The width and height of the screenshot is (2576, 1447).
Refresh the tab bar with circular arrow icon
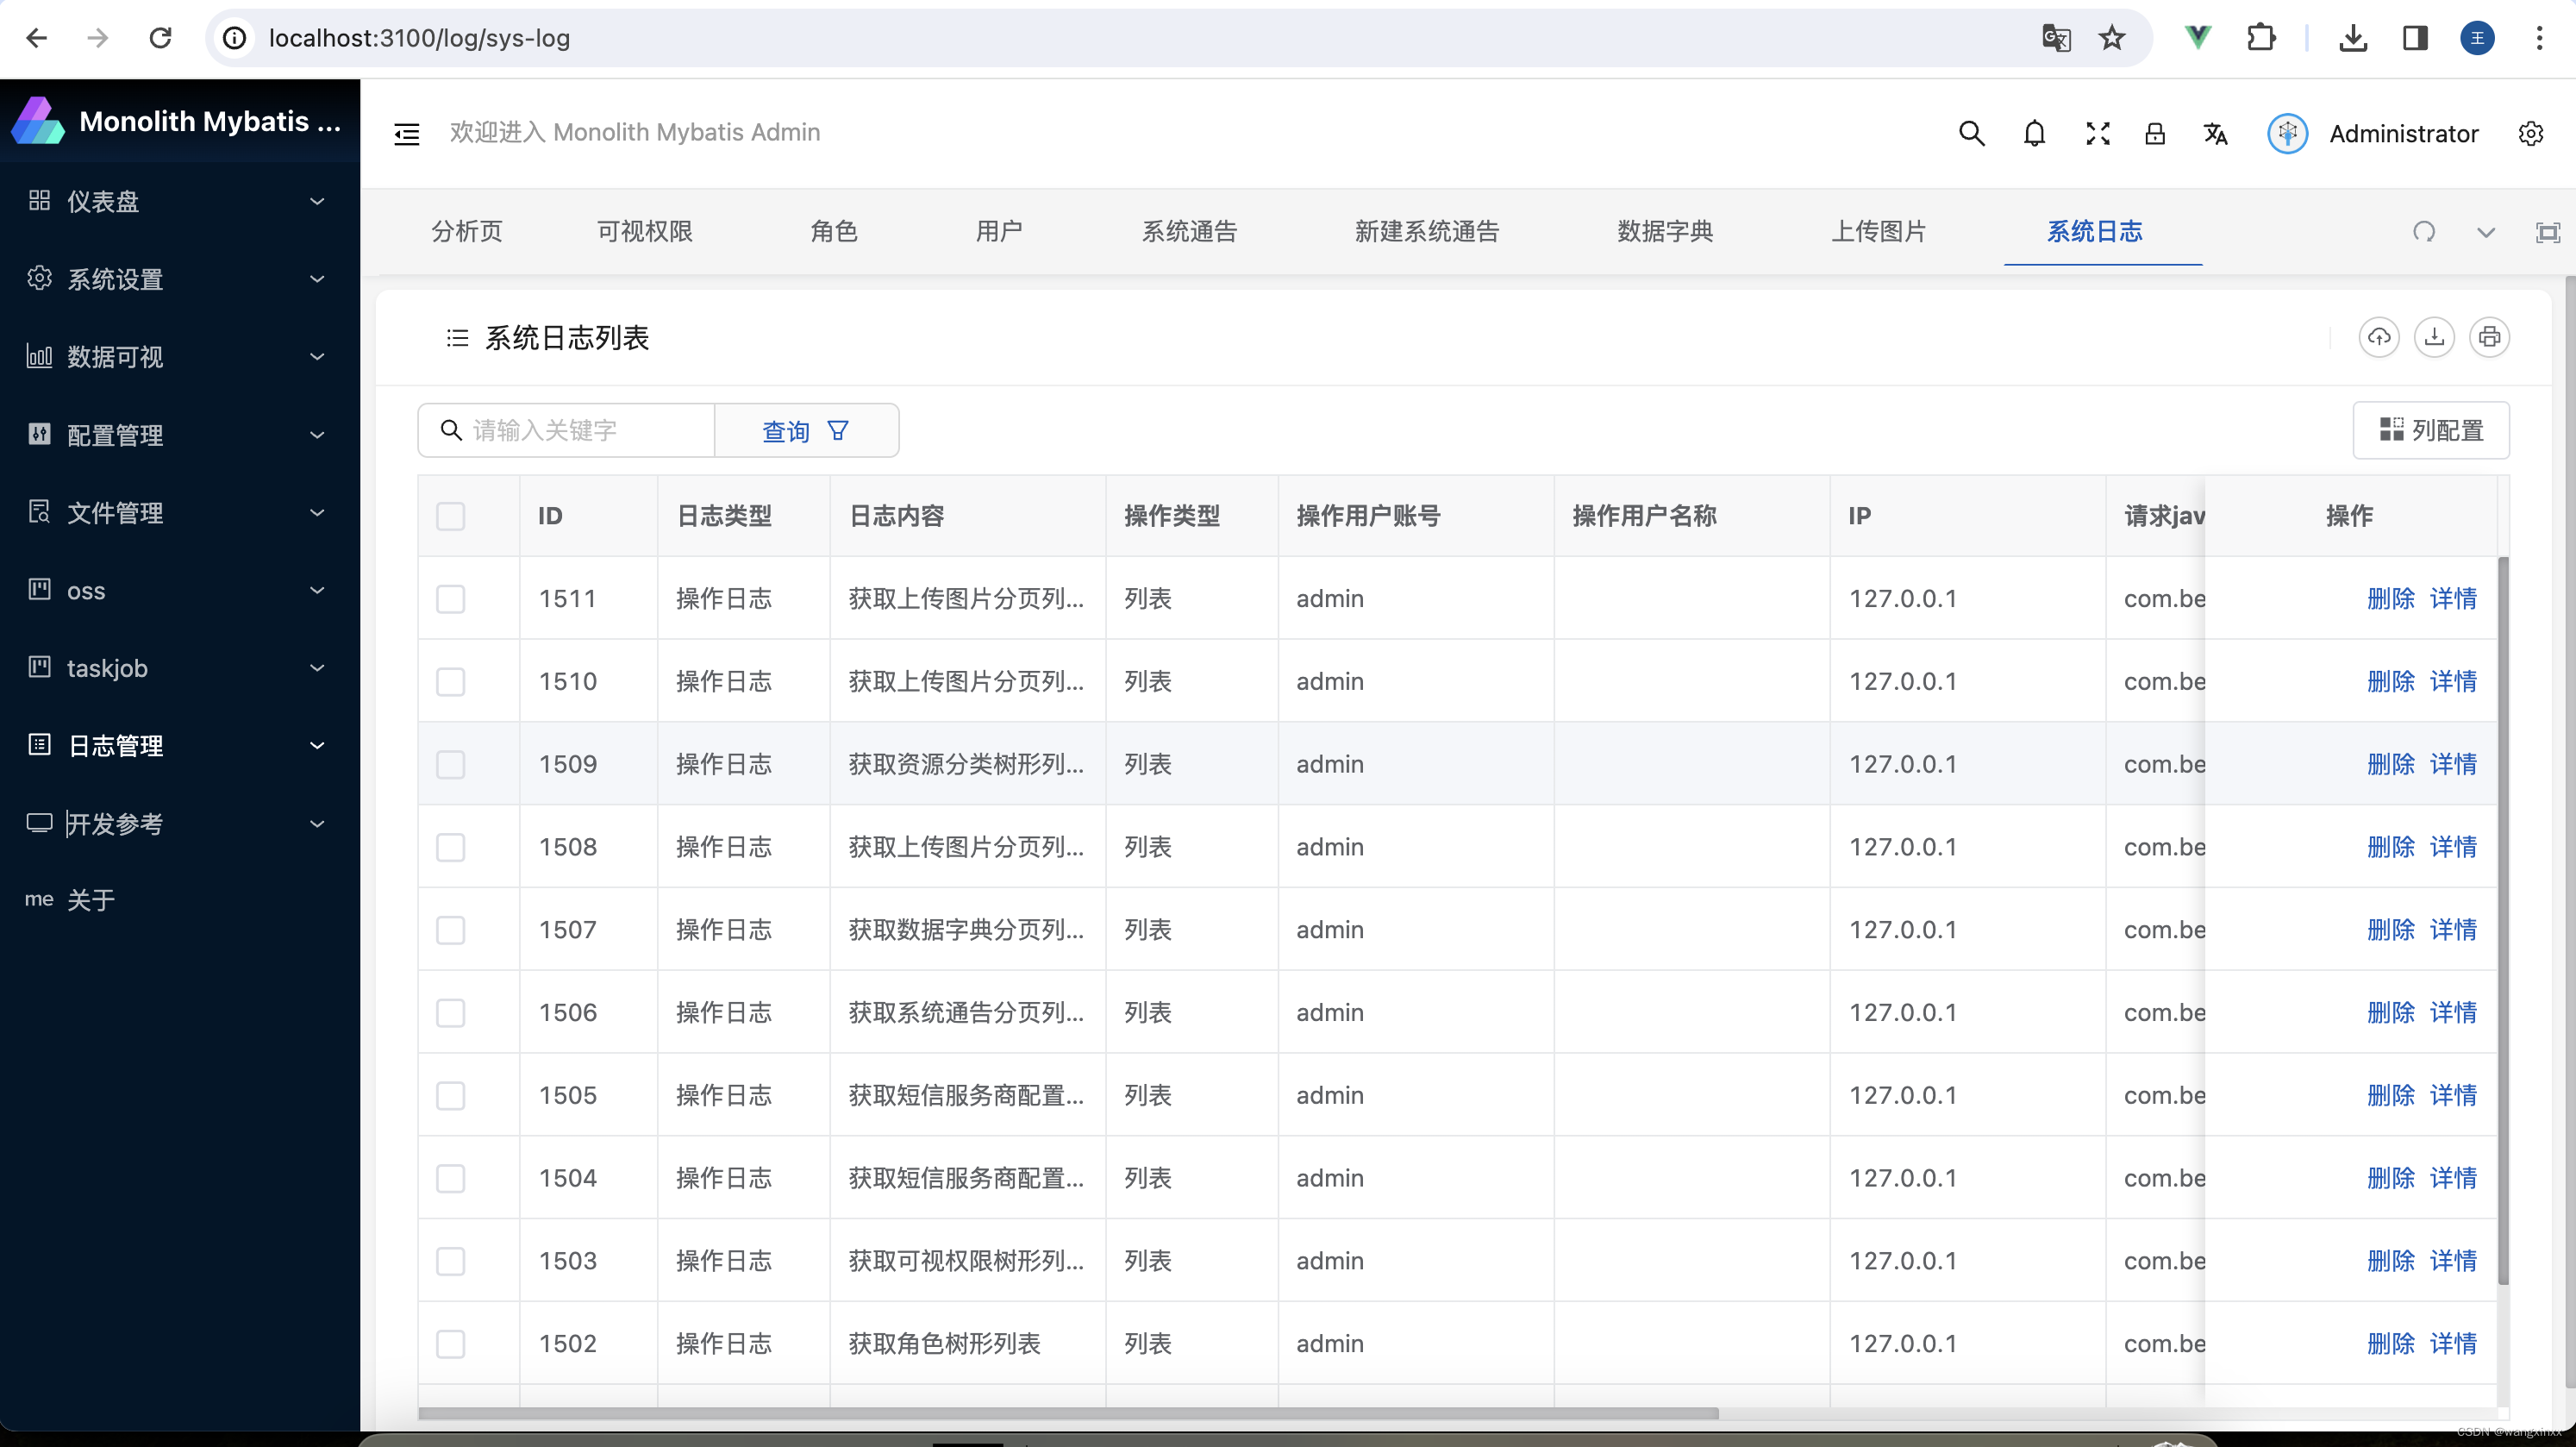pyautogui.click(x=2424, y=232)
